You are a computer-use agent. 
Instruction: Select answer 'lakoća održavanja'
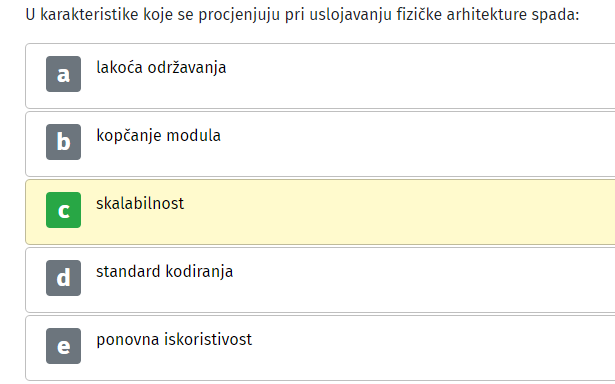click(x=161, y=68)
